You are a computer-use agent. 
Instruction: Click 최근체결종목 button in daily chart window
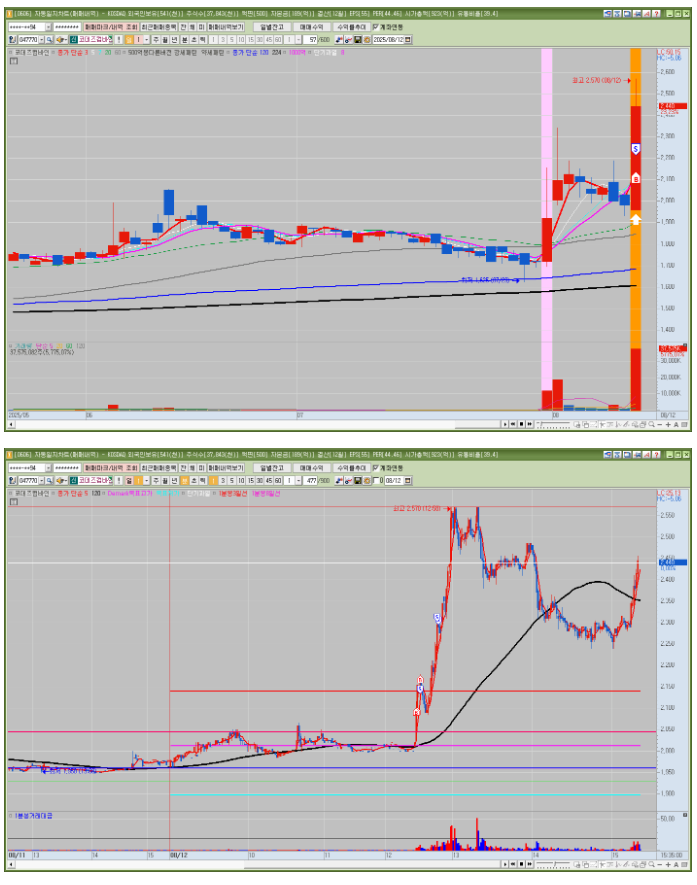tap(159, 27)
